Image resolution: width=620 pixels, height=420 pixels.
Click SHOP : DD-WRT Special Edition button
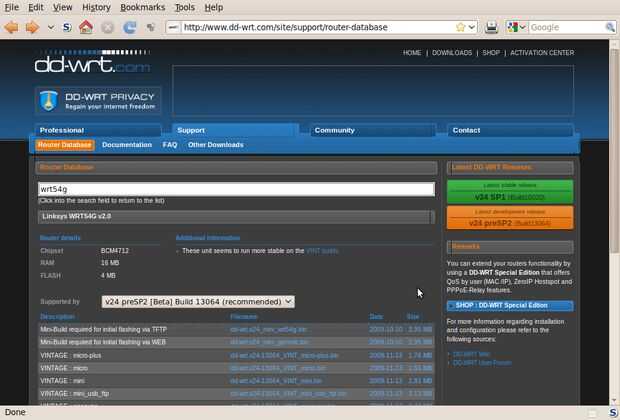click(x=510, y=305)
